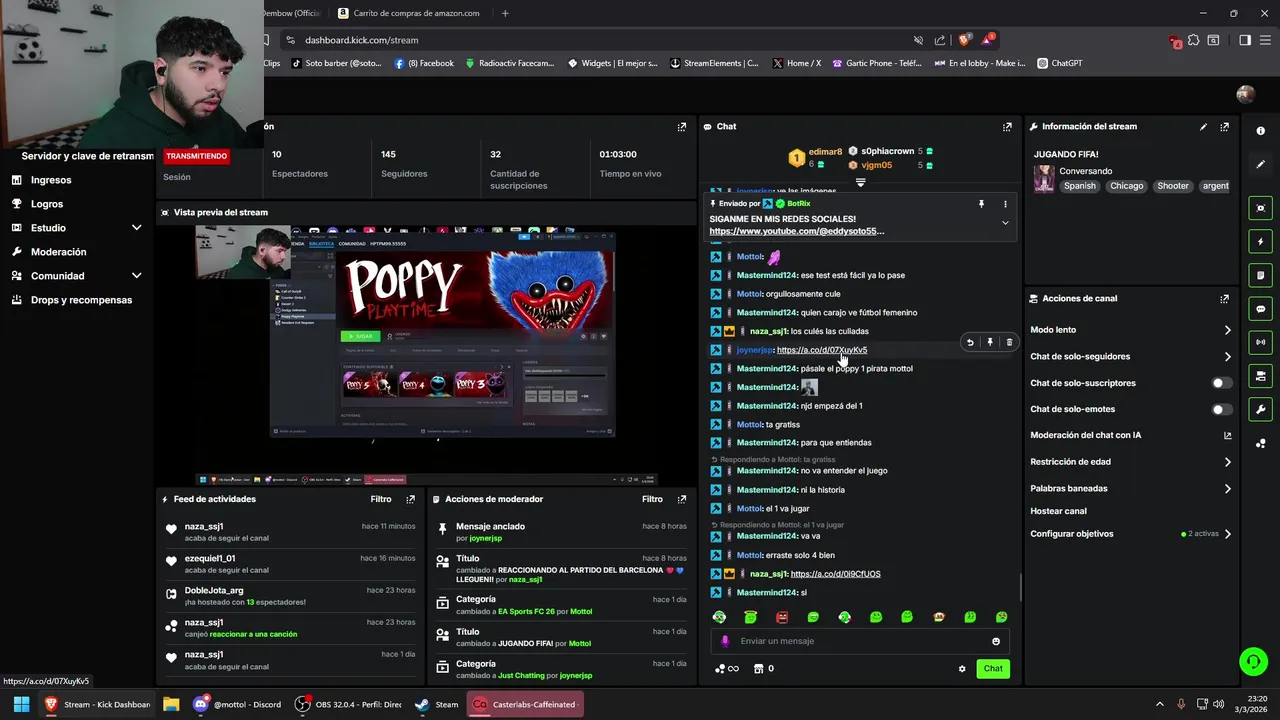The image size is (1280, 720).
Task: Open Steam from the Windows taskbar
Action: point(437,705)
